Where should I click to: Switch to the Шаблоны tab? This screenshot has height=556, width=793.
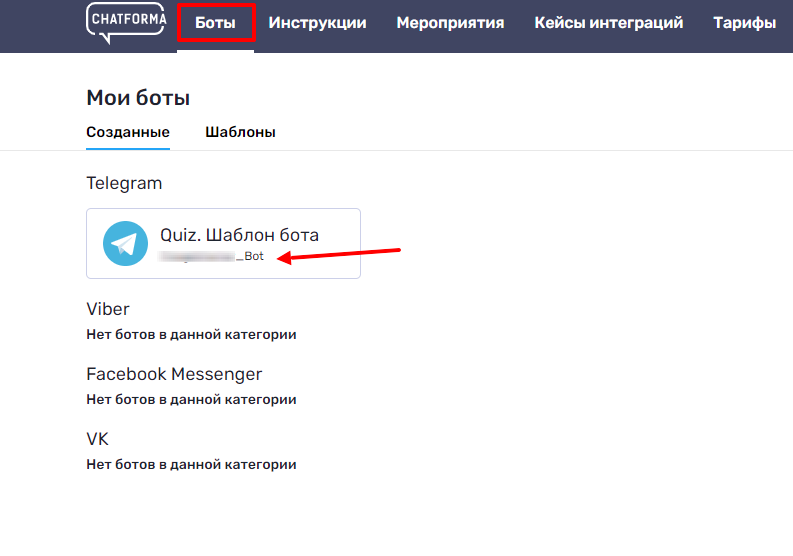(x=240, y=132)
